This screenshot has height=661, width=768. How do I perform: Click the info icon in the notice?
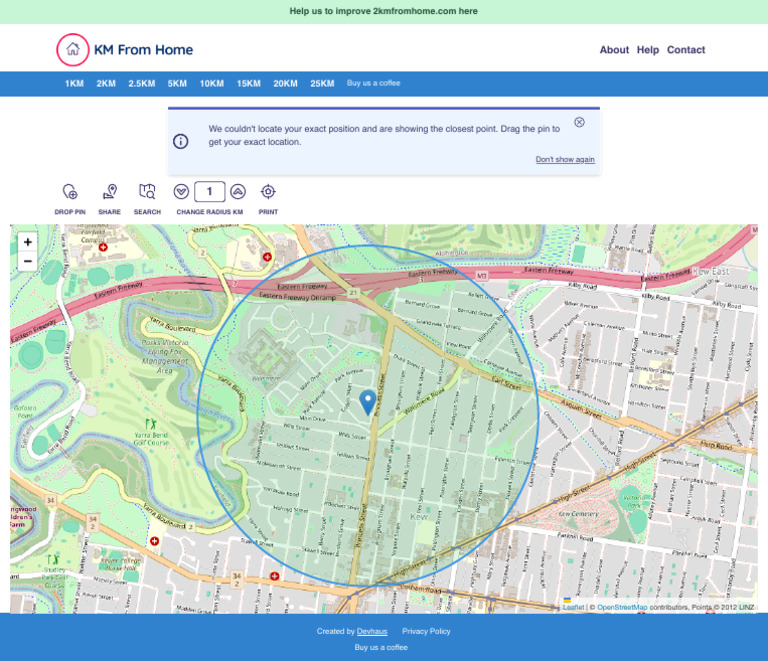180,142
